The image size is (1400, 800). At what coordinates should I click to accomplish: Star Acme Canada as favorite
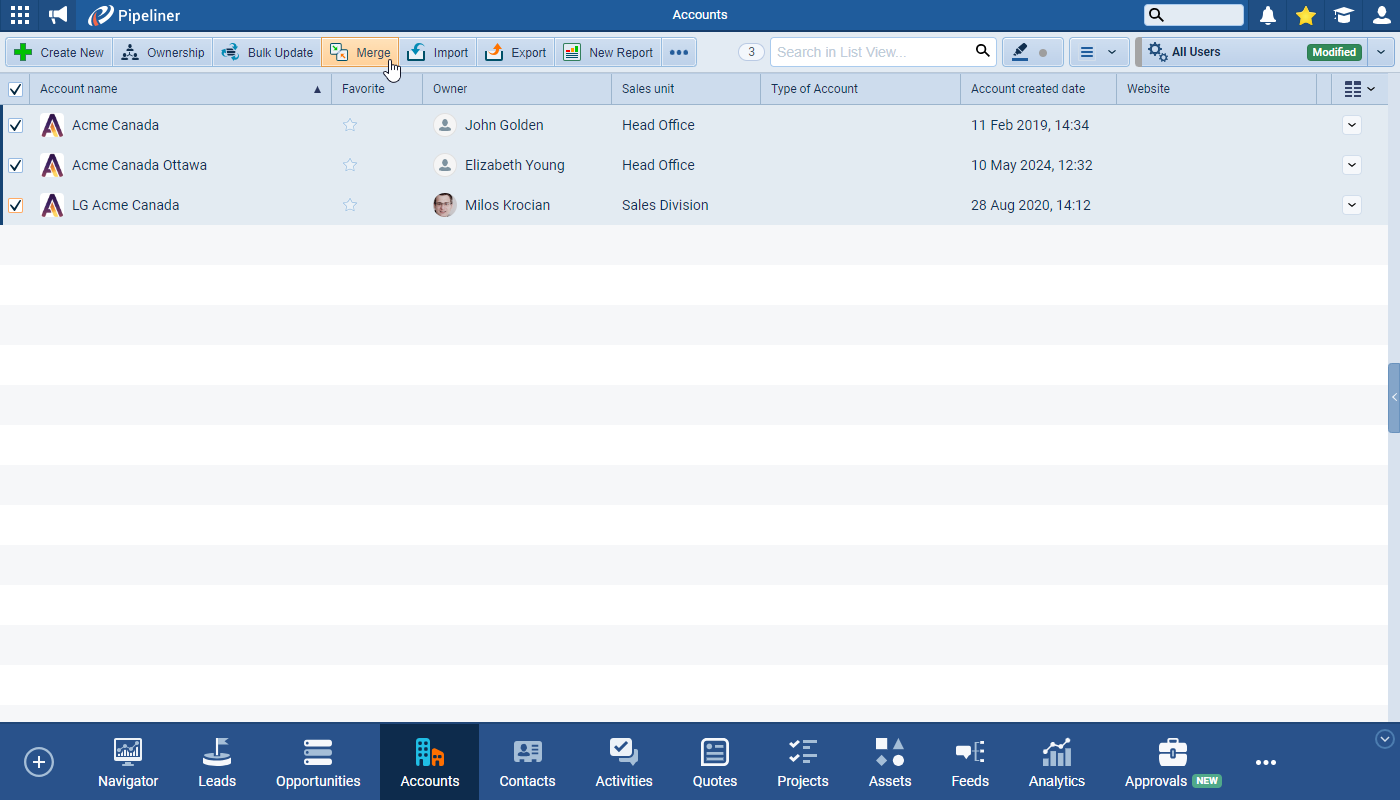pos(350,125)
